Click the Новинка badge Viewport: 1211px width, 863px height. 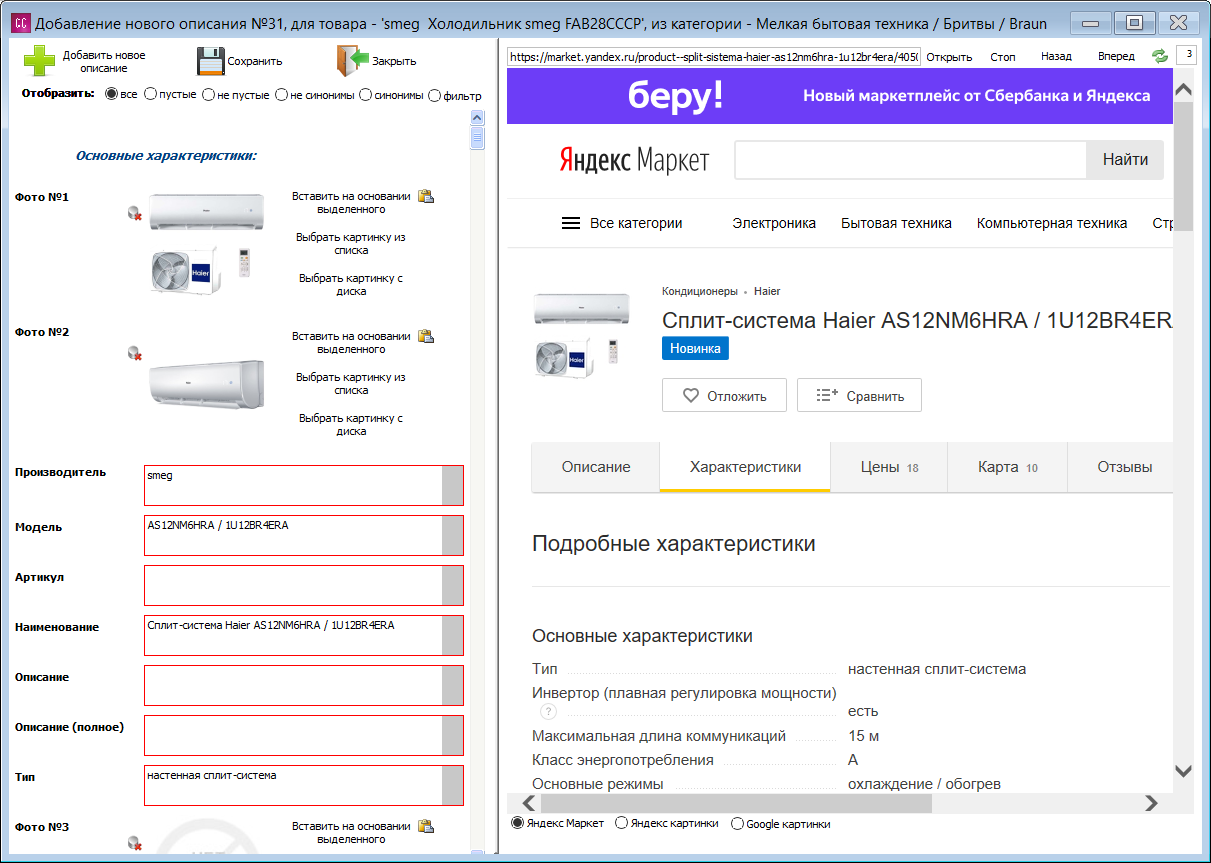click(695, 348)
